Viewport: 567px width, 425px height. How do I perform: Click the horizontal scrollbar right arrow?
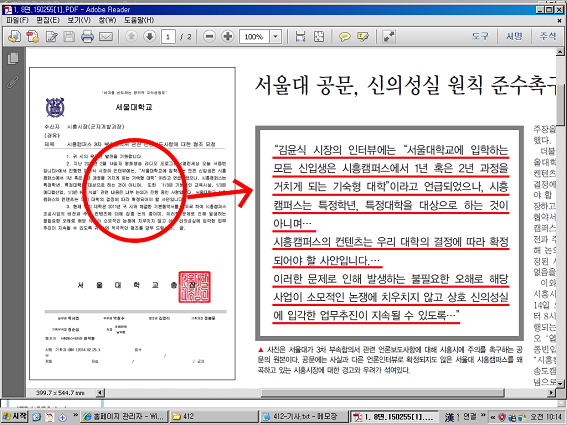pyautogui.click(x=551, y=392)
